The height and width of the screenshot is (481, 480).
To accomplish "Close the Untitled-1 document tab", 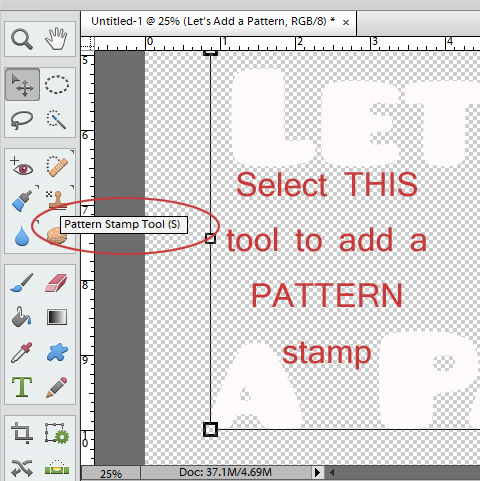I will 346,22.
